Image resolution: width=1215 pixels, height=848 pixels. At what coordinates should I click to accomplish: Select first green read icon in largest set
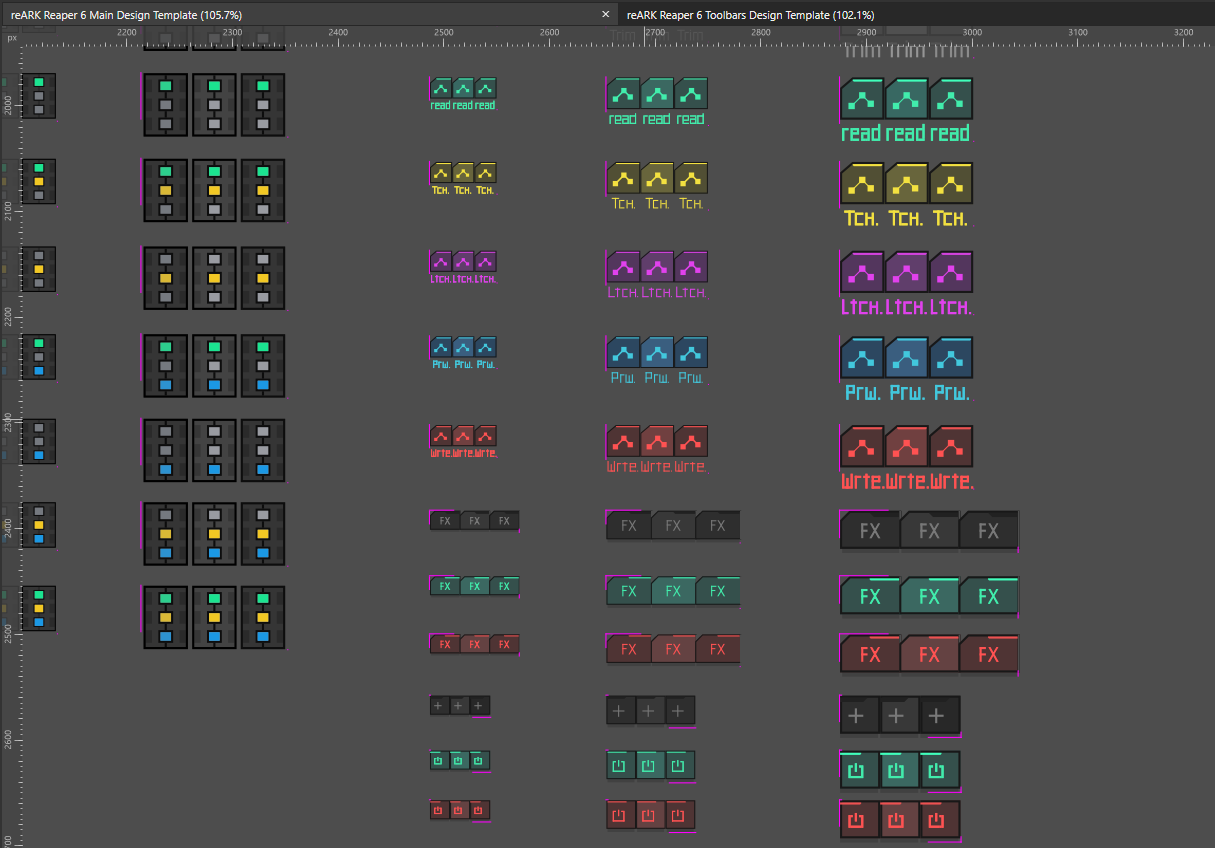click(862, 99)
